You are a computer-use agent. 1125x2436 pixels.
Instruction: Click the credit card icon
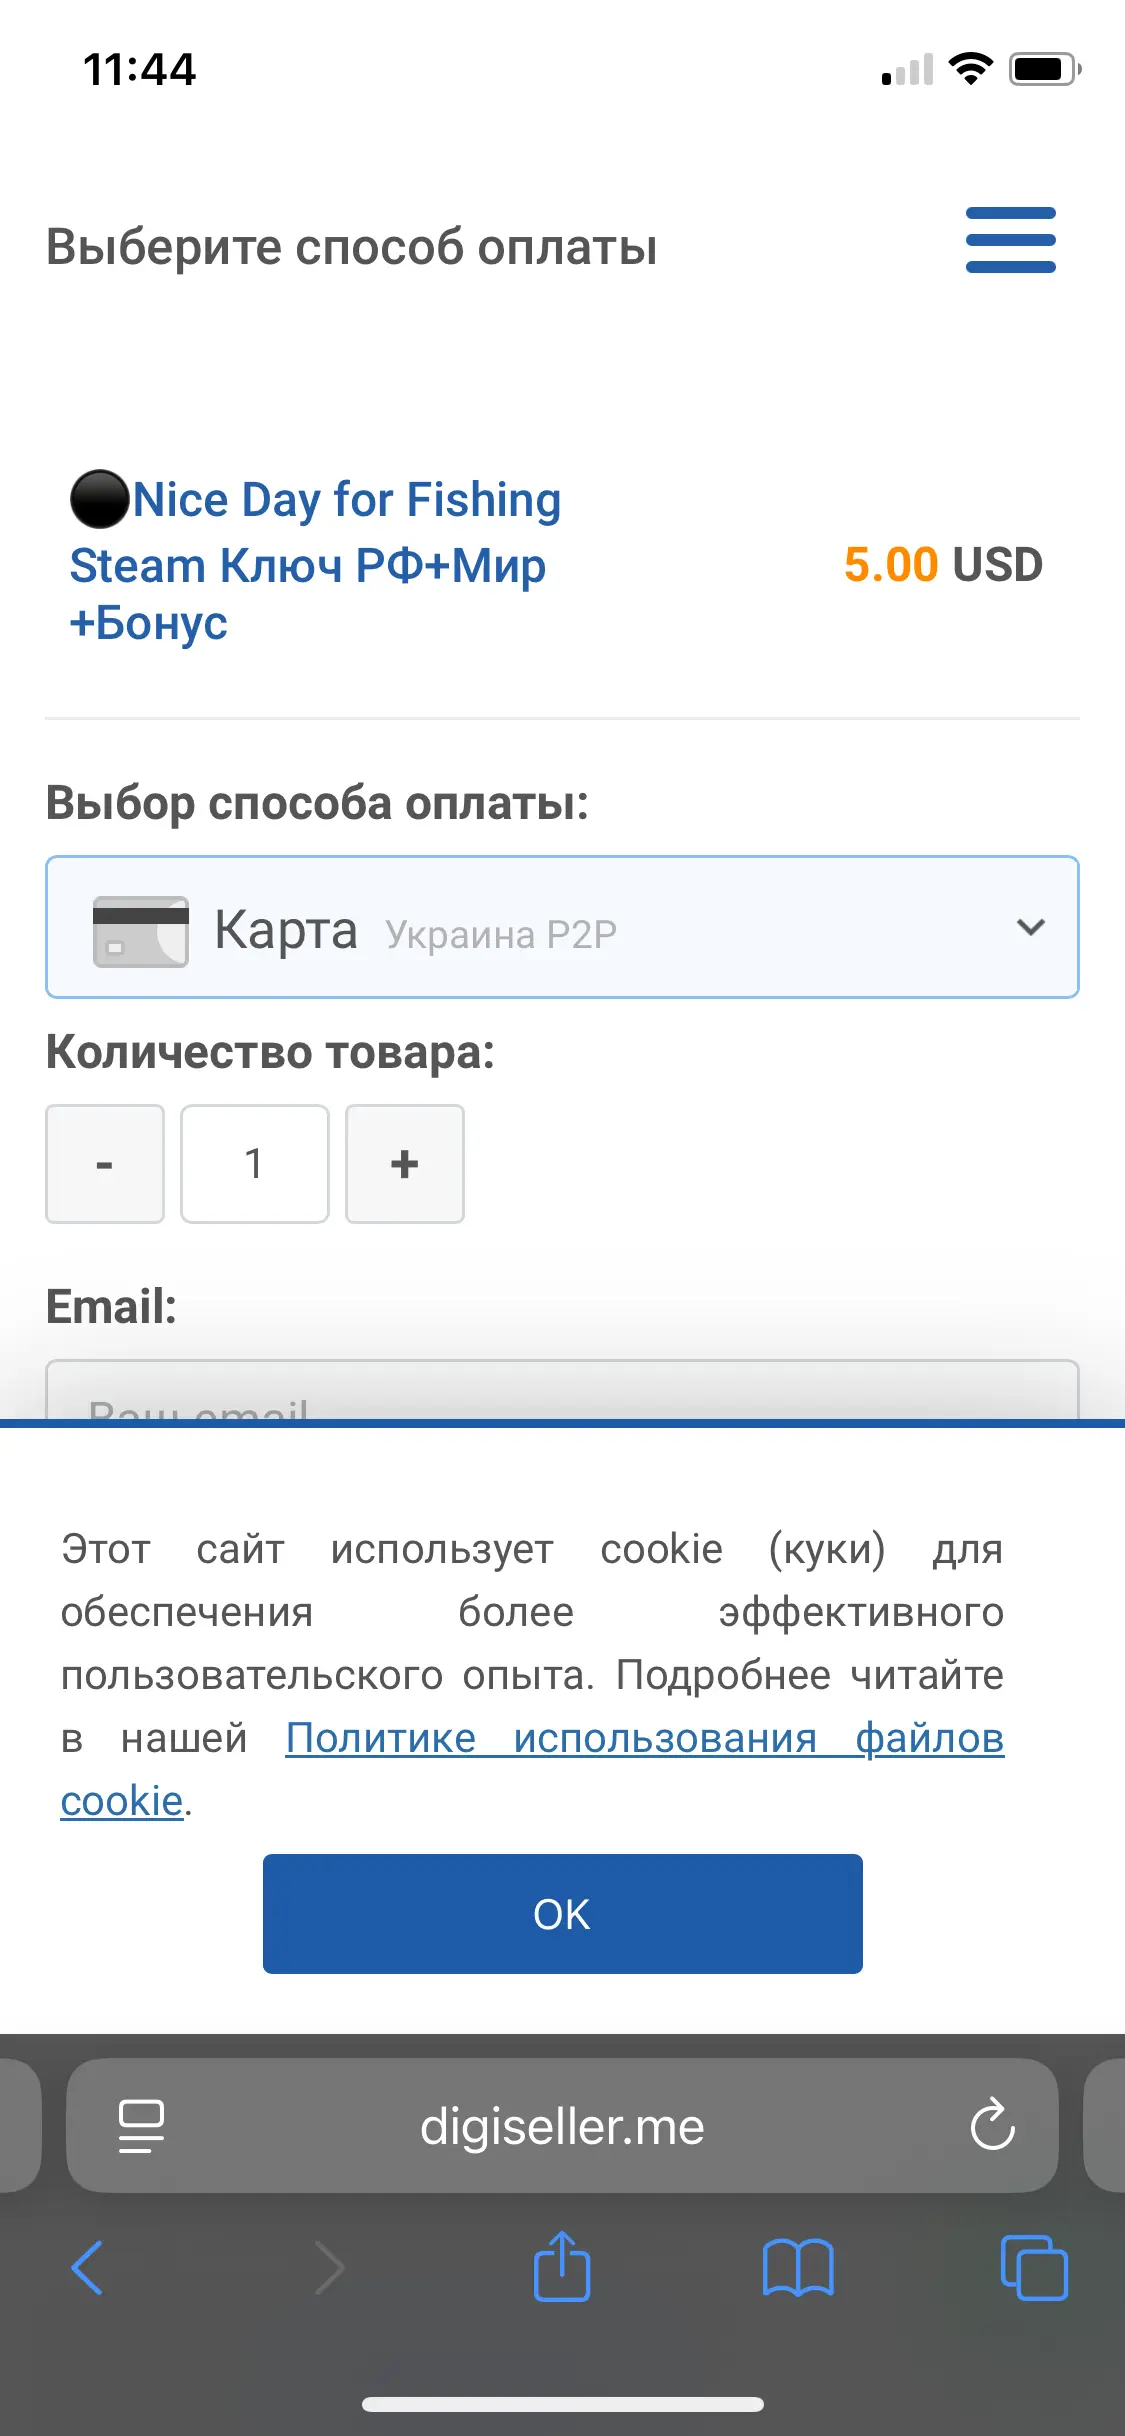[x=140, y=931]
